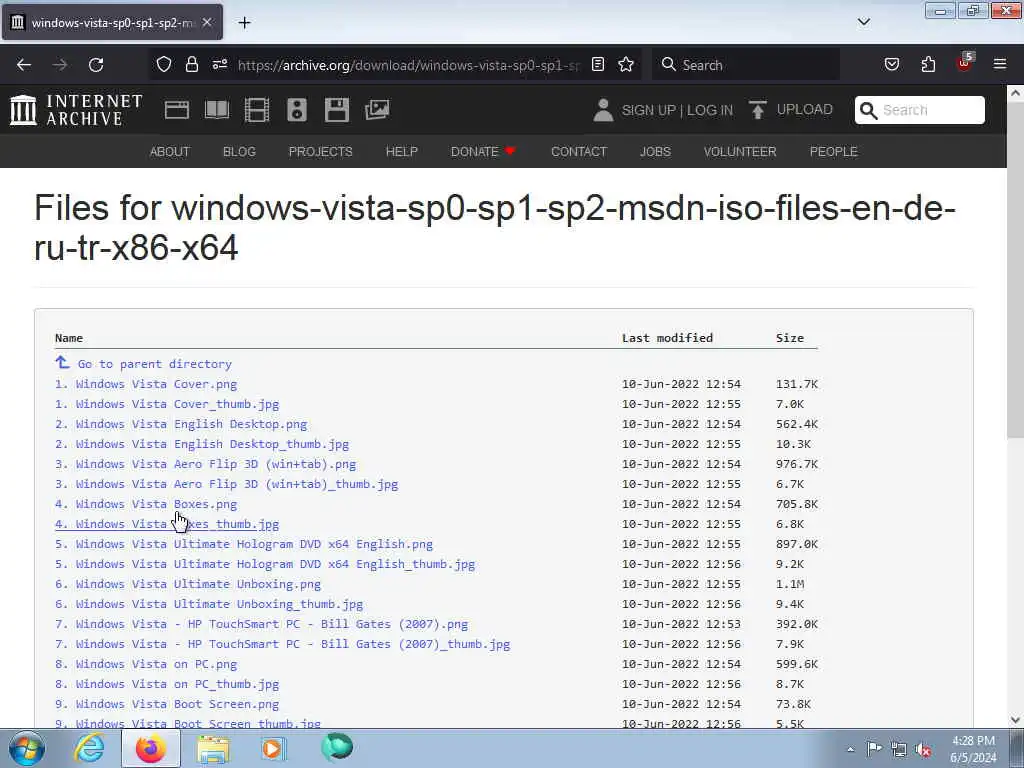This screenshot has height=768, width=1024.
Task: Show hidden tray icons arrow
Action: [x=850, y=749]
